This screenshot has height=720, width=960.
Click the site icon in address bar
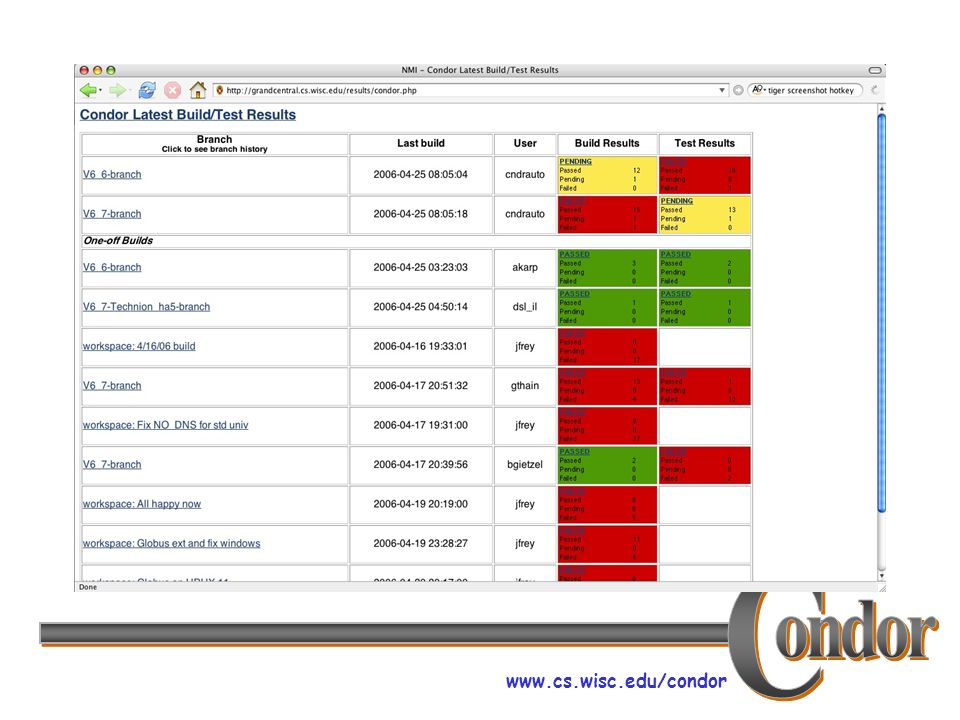pyautogui.click(x=219, y=91)
